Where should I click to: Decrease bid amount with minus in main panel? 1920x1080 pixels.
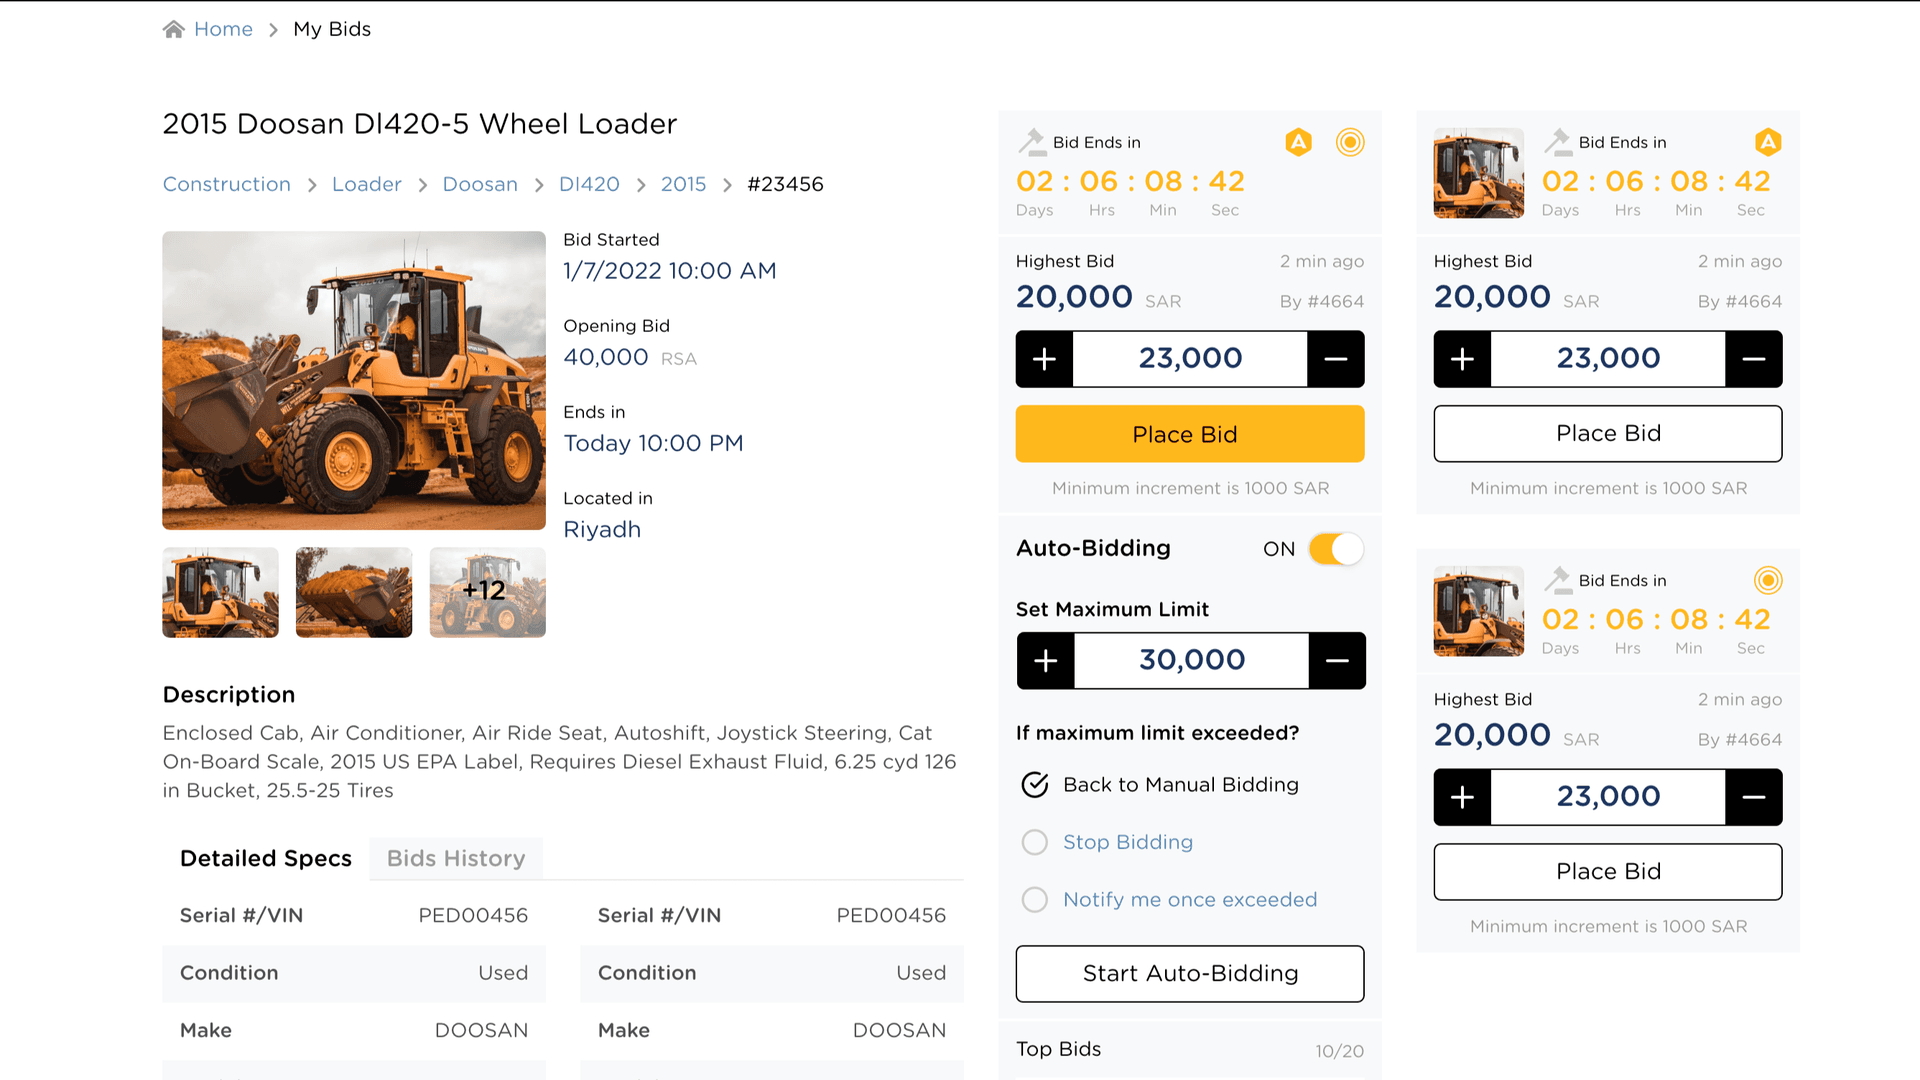1336,359
